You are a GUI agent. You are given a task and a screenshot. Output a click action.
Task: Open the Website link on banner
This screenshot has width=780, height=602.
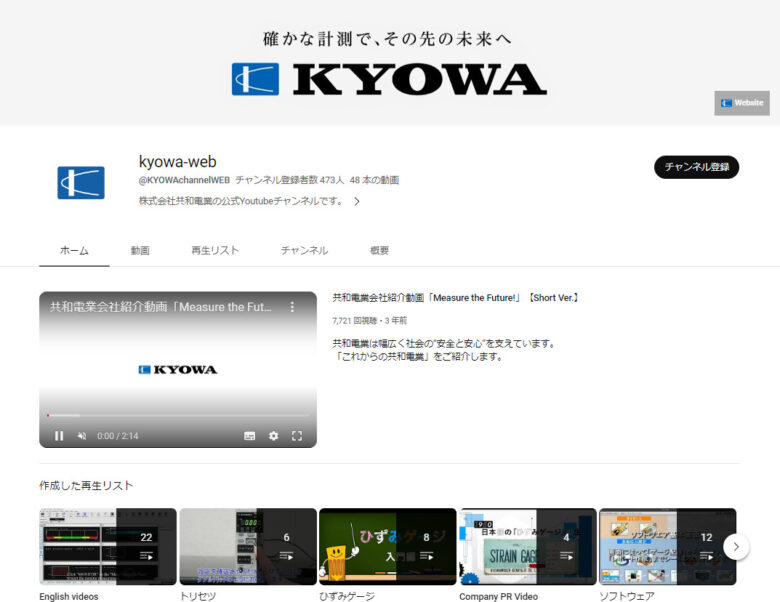click(742, 103)
